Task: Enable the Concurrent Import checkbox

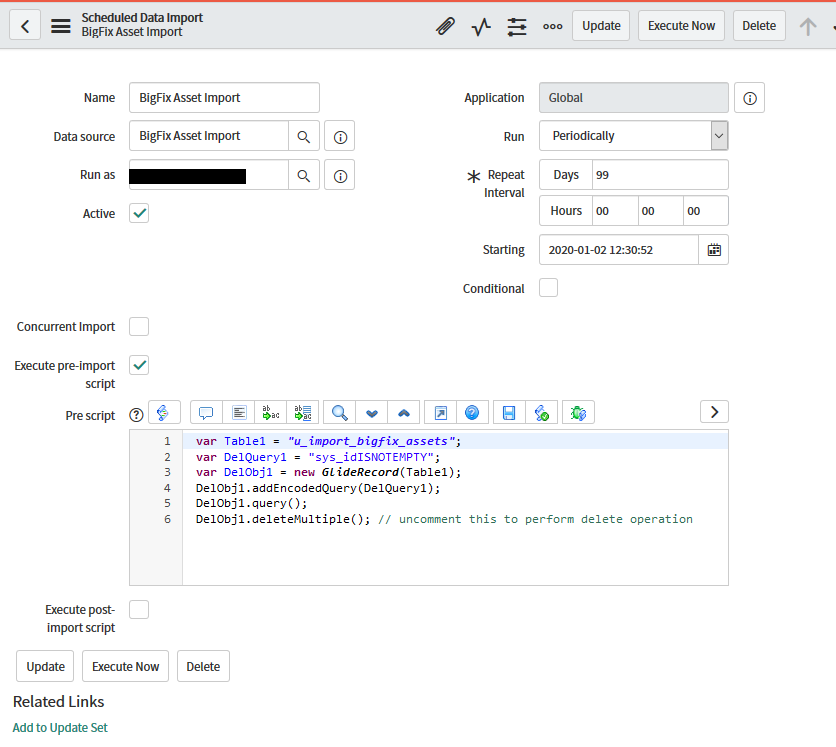Action: (x=139, y=326)
